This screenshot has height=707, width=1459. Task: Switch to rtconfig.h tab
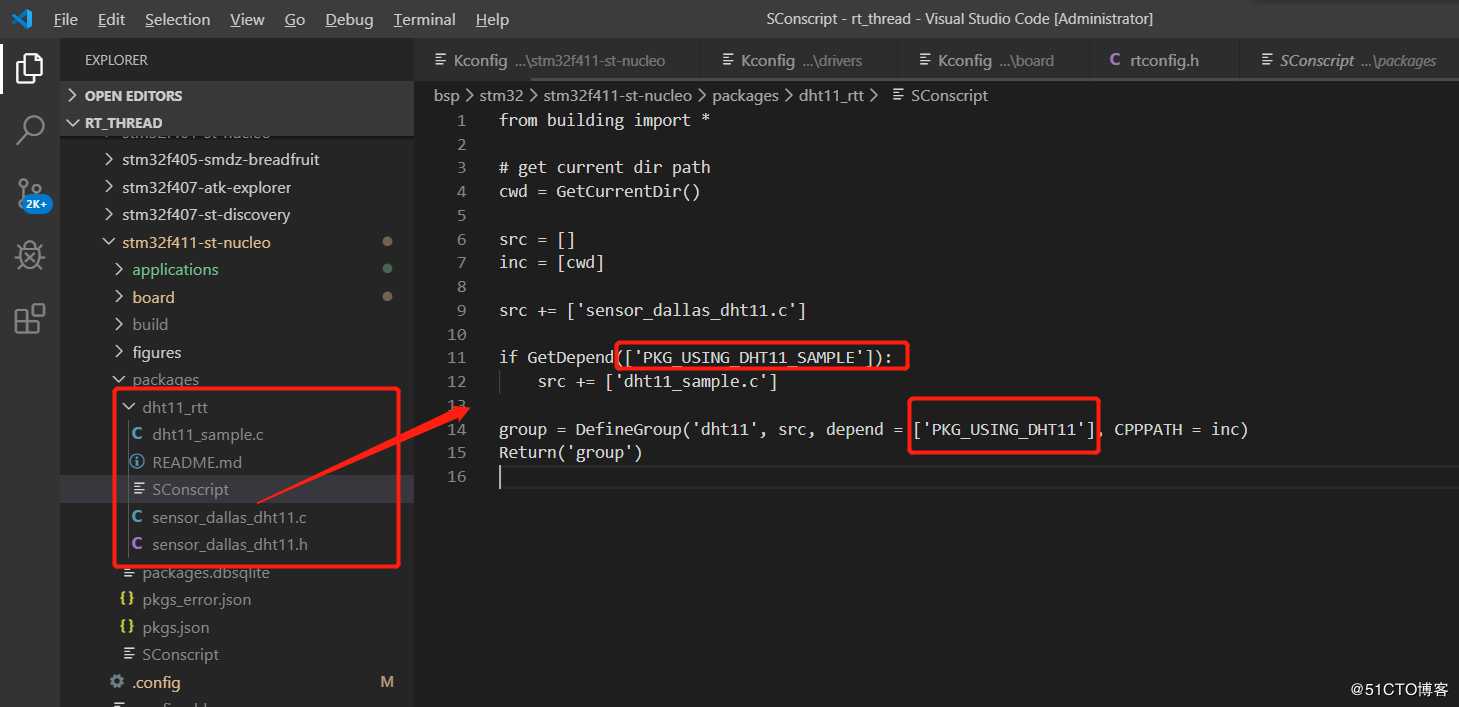pyautogui.click(x=1164, y=60)
